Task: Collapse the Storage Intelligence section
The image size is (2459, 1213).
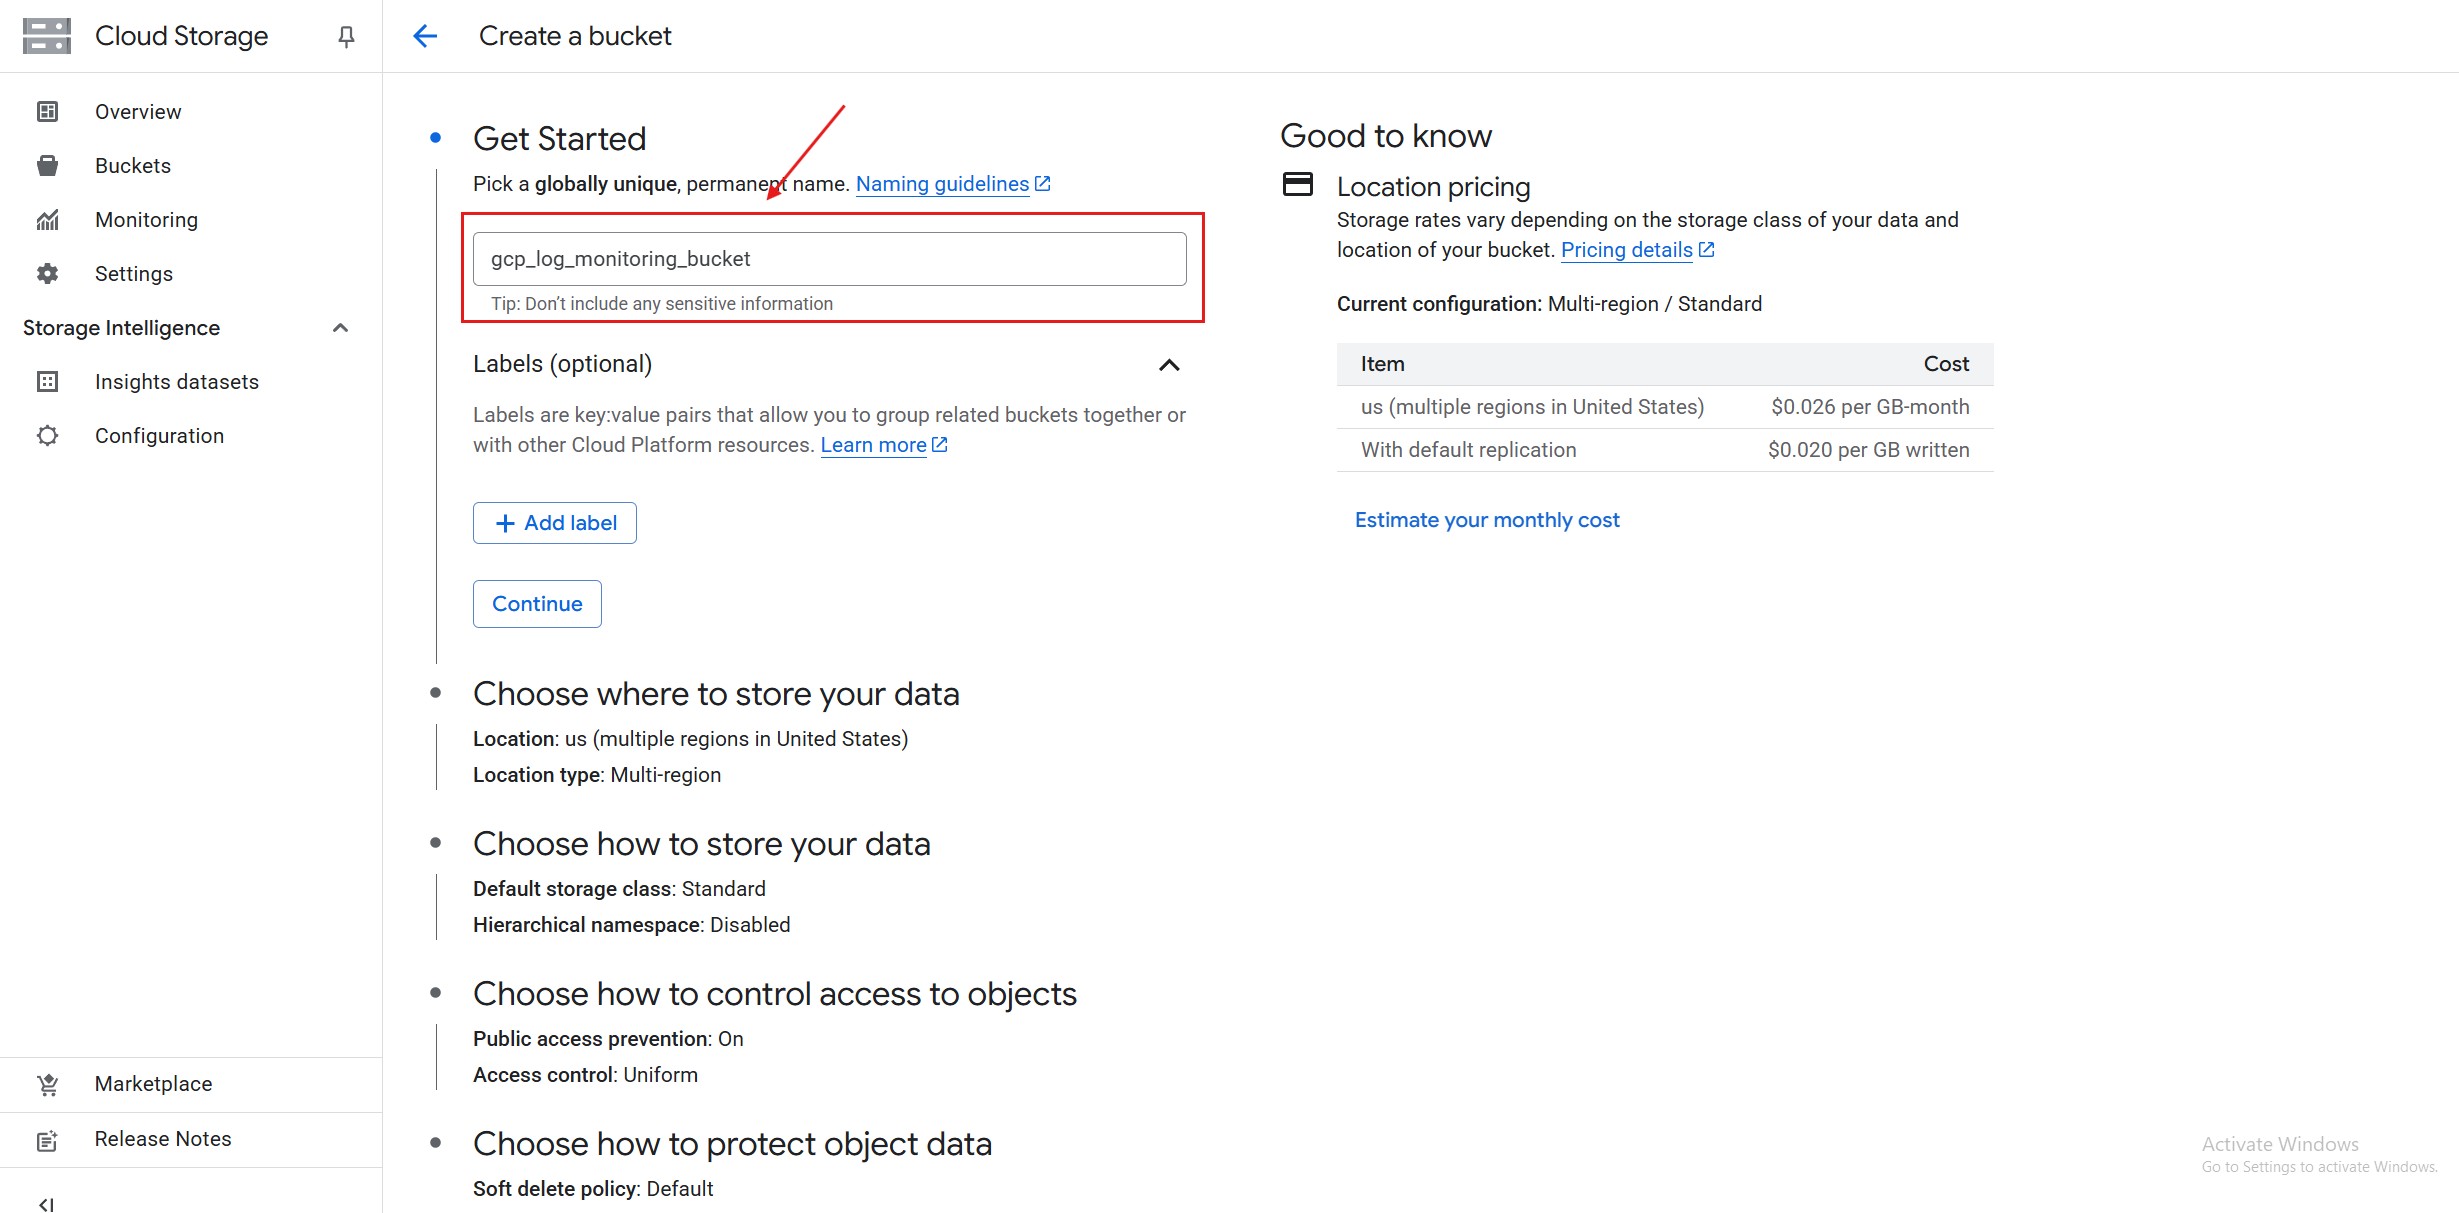Action: click(x=340, y=327)
